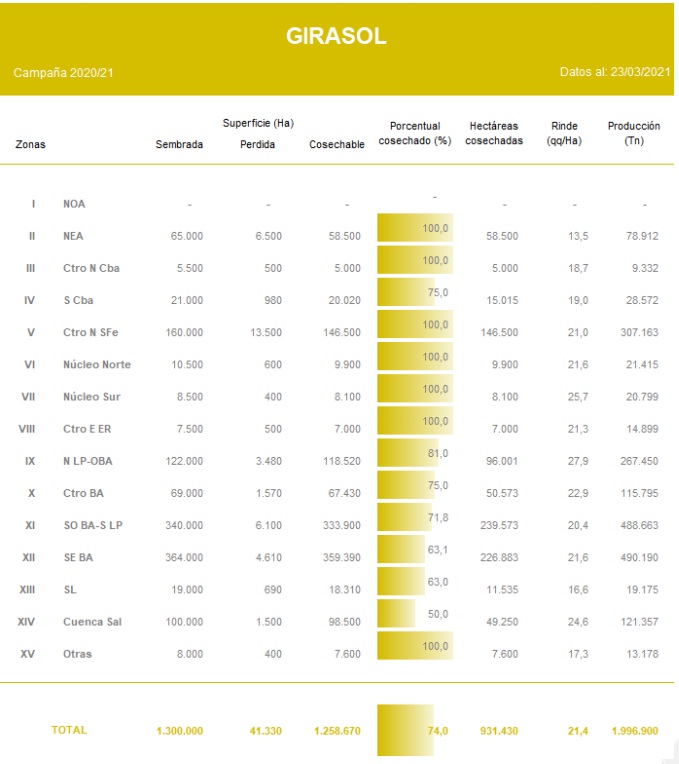Click the TOTAL row label
The height and width of the screenshot is (764, 679).
pyautogui.click(x=69, y=730)
